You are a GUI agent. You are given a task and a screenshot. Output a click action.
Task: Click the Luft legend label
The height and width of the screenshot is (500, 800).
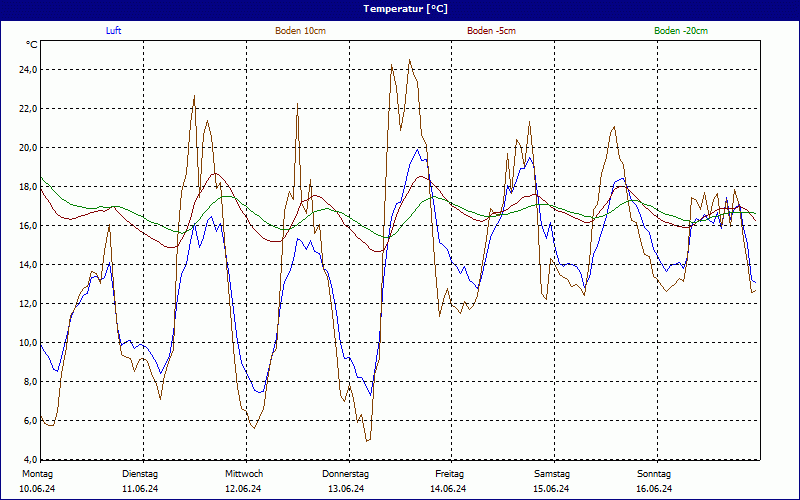coord(115,31)
